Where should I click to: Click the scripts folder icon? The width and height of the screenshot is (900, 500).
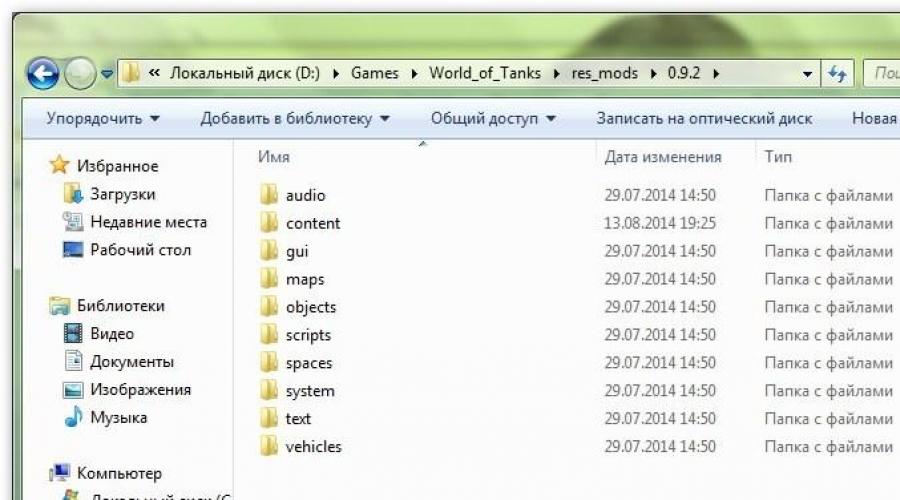pos(269,334)
